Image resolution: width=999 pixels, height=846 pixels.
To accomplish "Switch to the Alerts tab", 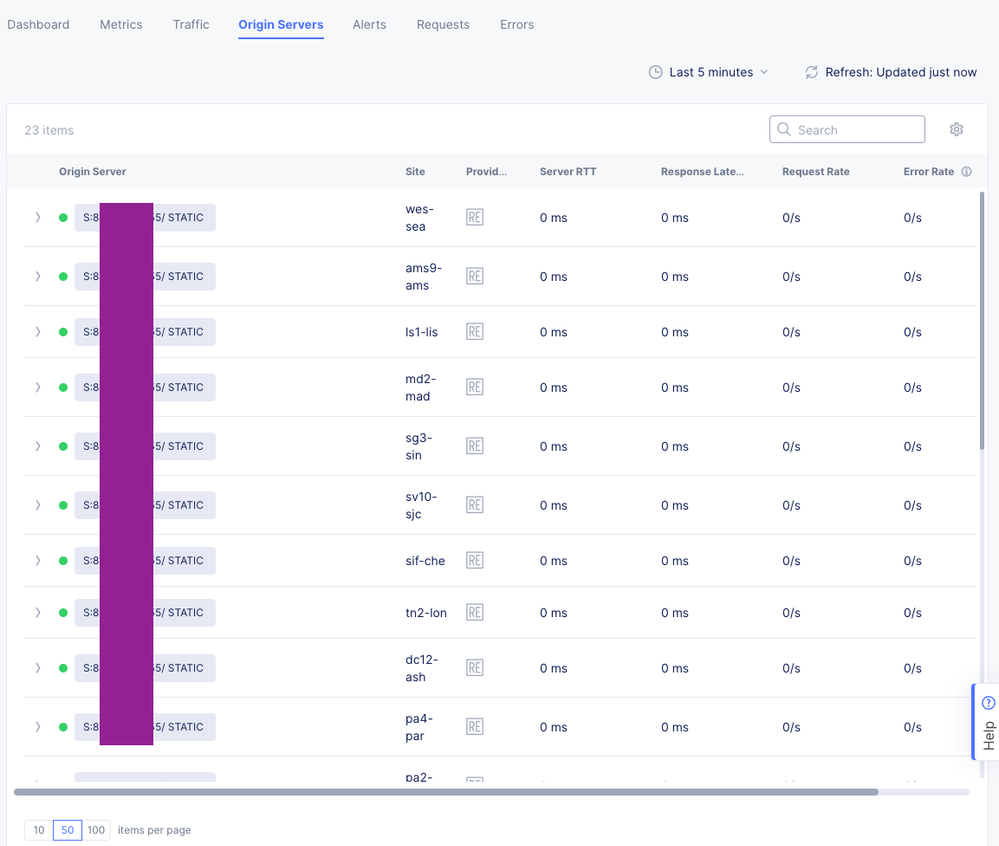I will (x=369, y=25).
